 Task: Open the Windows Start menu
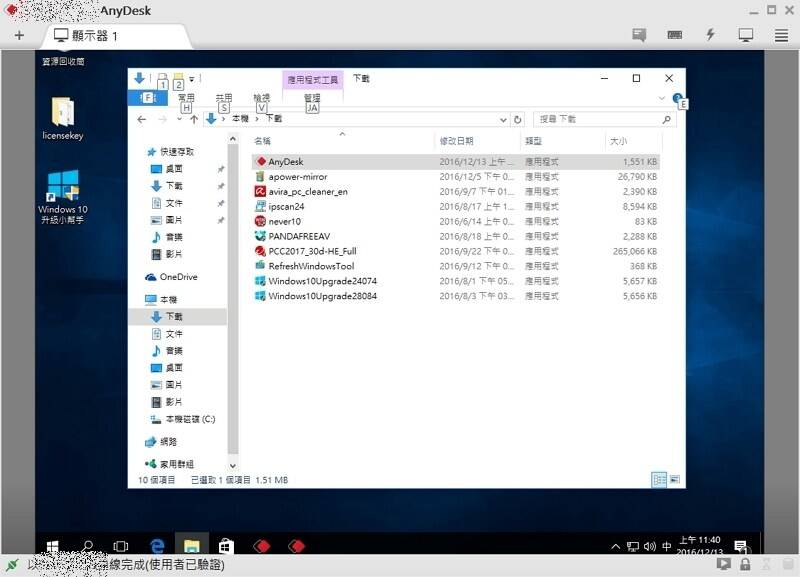coord(53,546)
